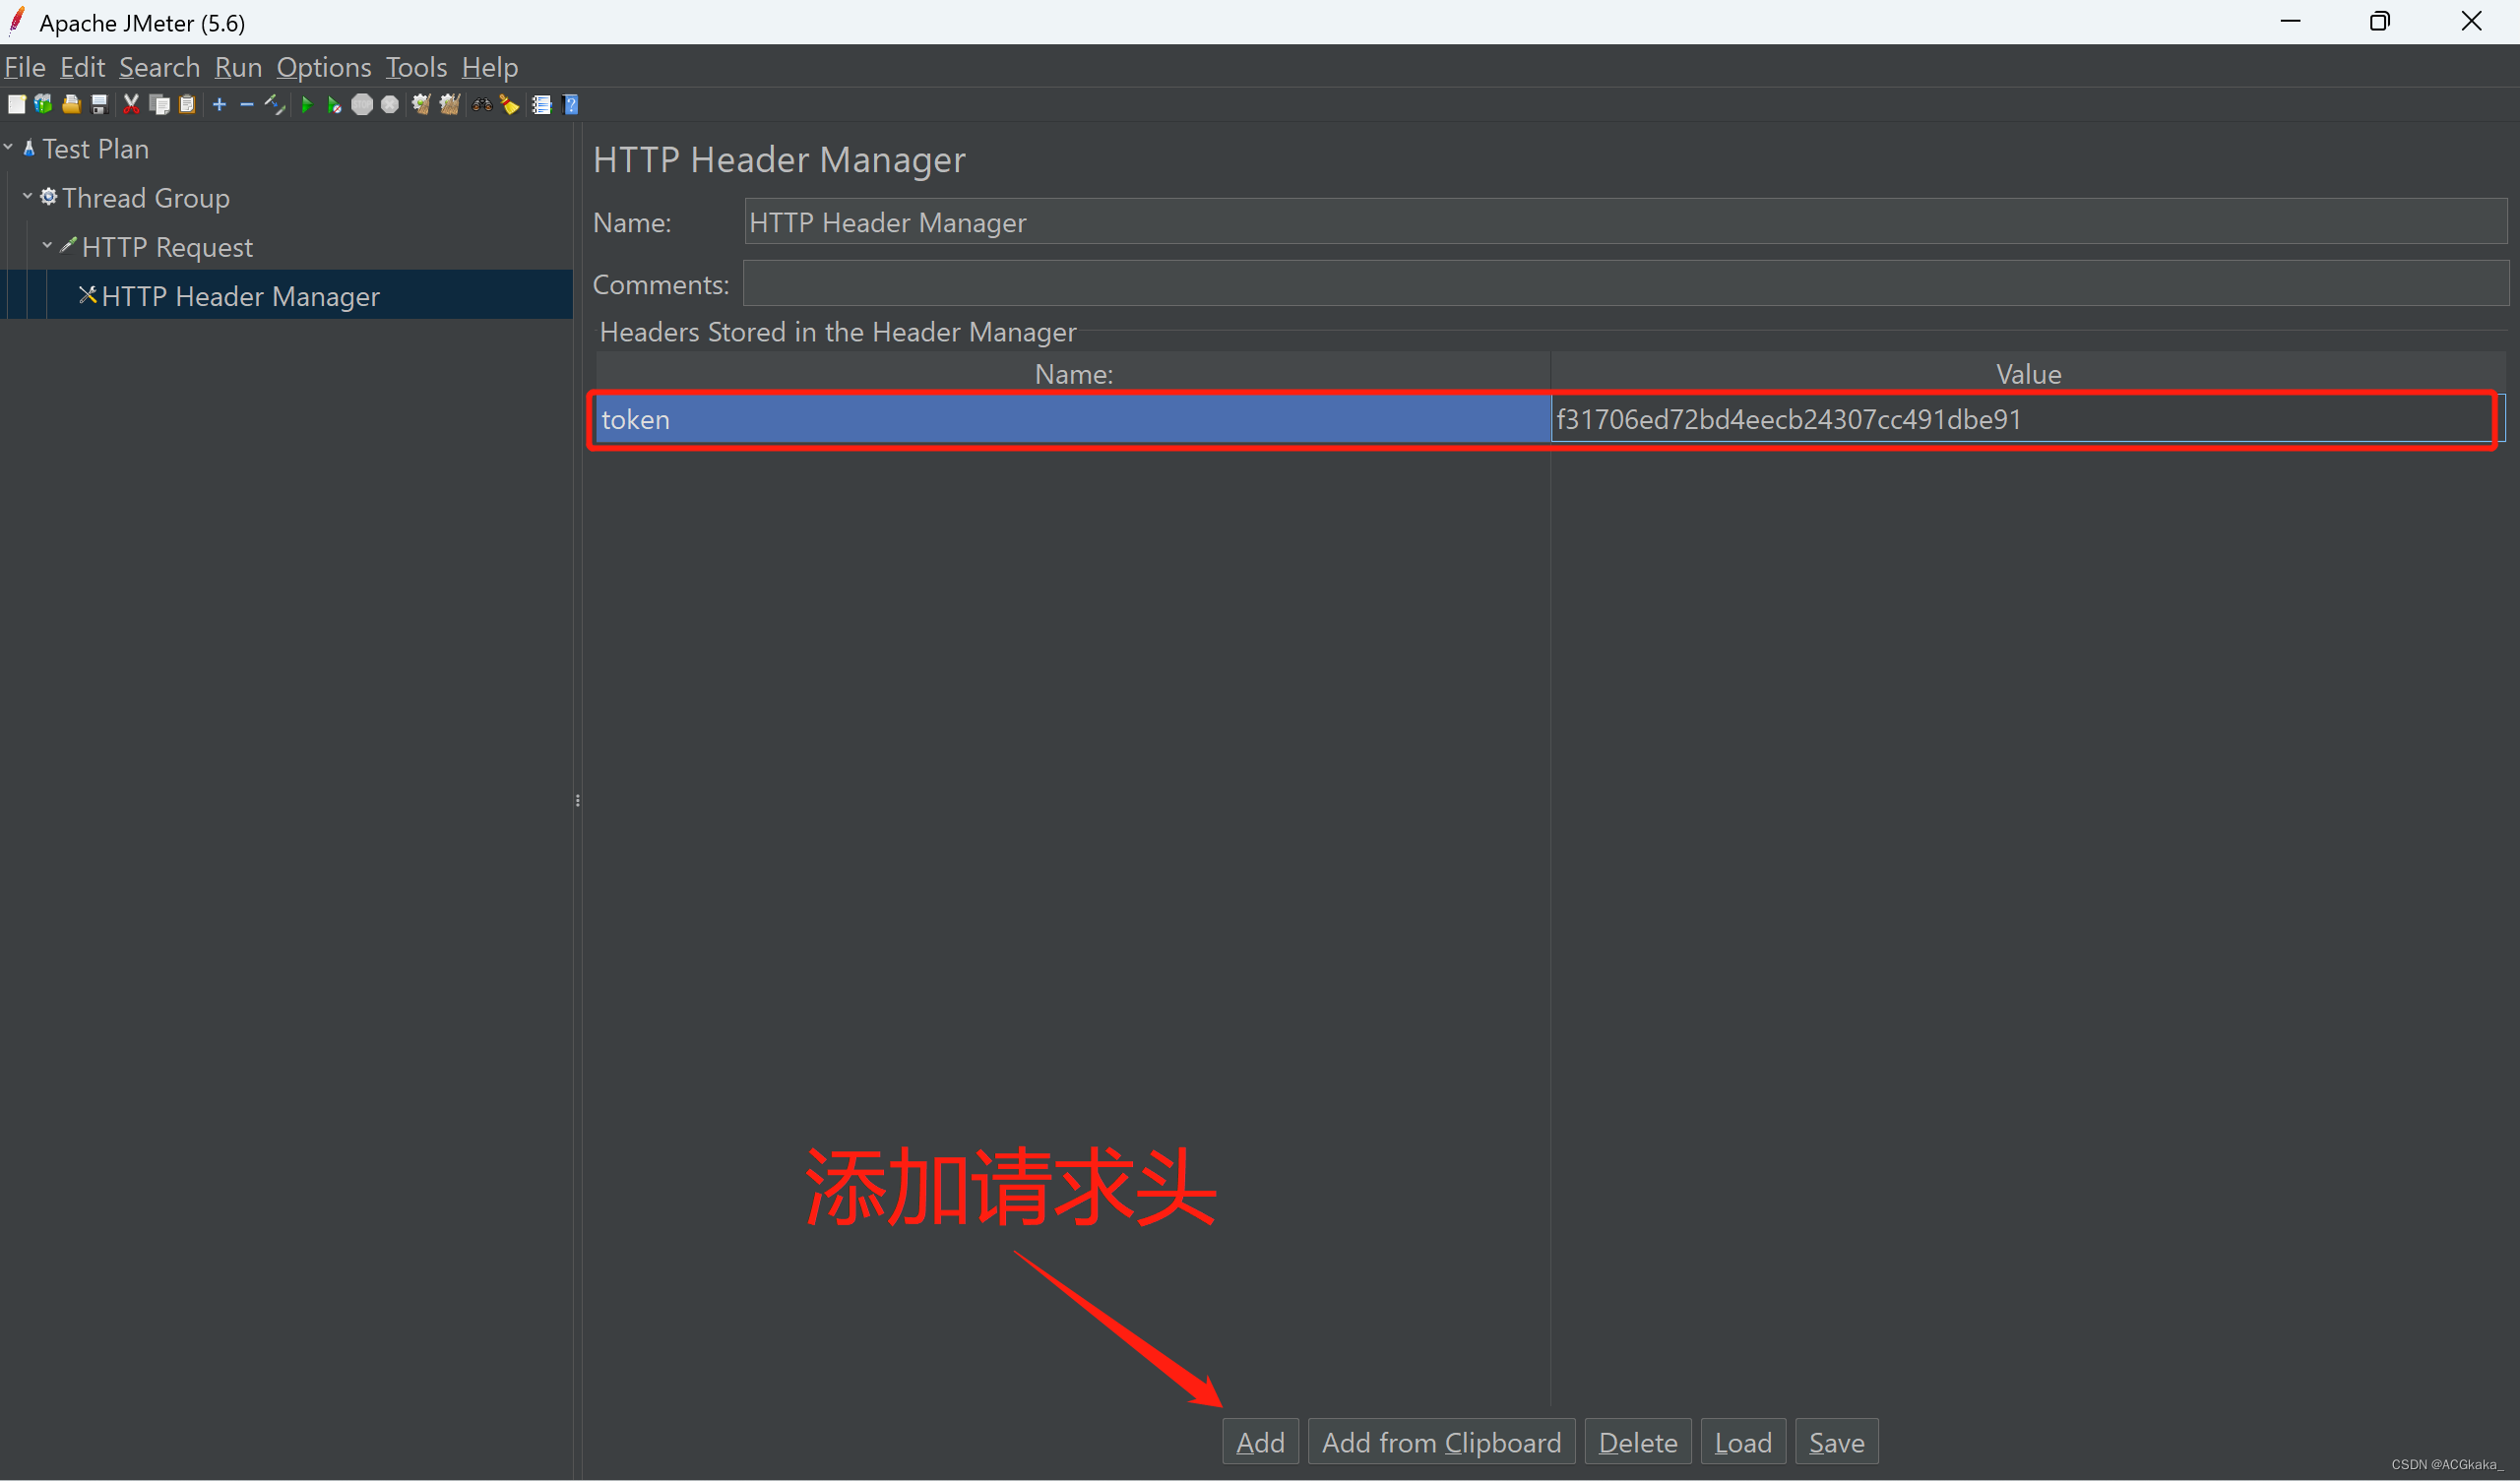This screenshot has width=2520, height=1481.
Task: Click the Load button
Action: 1743,1442
